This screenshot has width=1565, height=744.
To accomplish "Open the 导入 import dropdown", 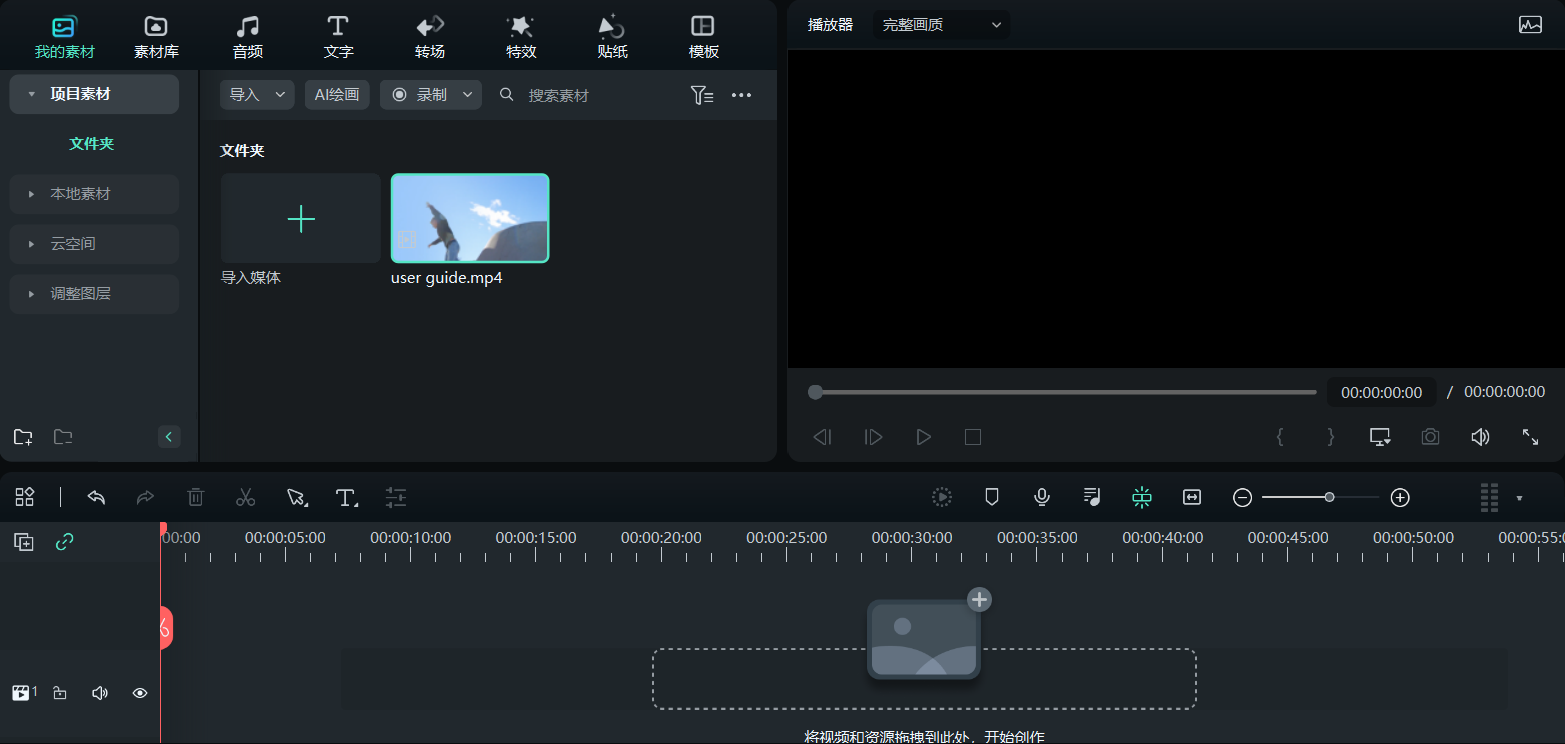I will pyautogui.click(x=257, y=95).
